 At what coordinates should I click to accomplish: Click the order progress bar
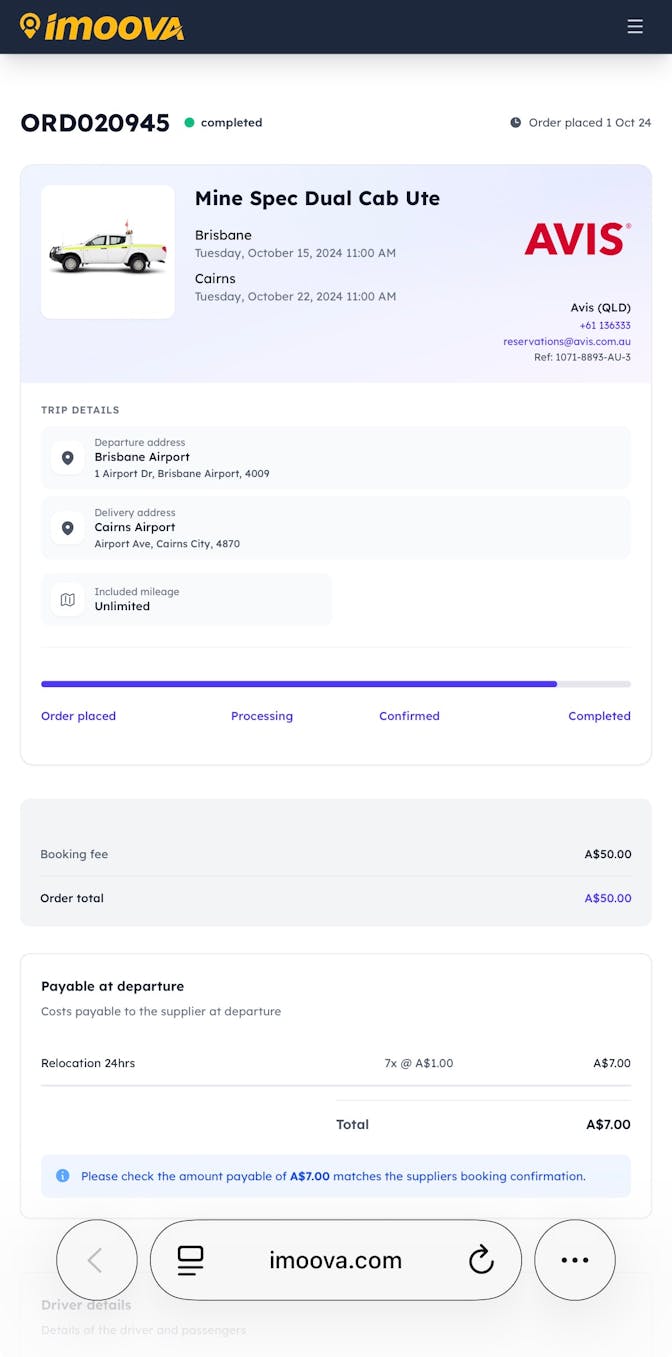tap(336, 684)
